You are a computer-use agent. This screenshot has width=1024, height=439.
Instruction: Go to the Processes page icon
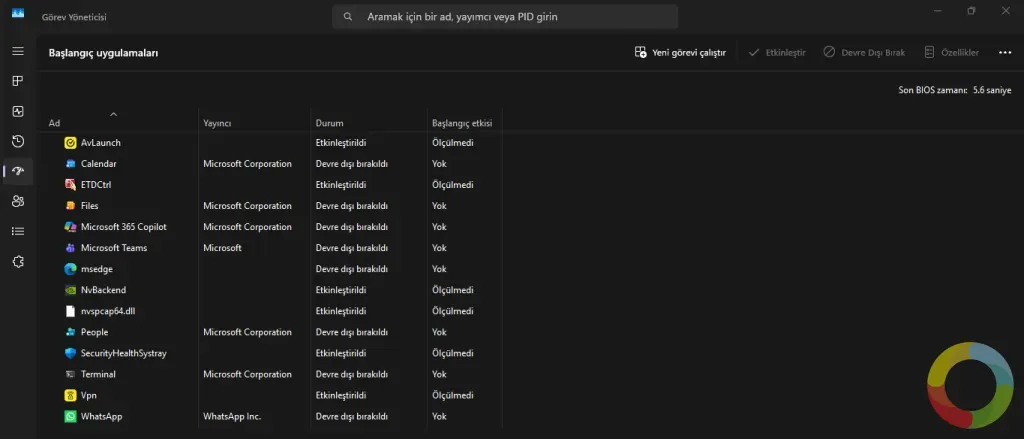point(18,81)
